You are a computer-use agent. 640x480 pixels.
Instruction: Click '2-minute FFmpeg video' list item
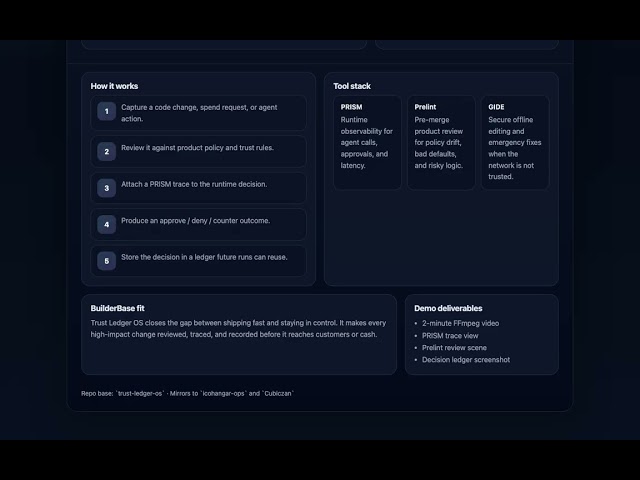460,323
